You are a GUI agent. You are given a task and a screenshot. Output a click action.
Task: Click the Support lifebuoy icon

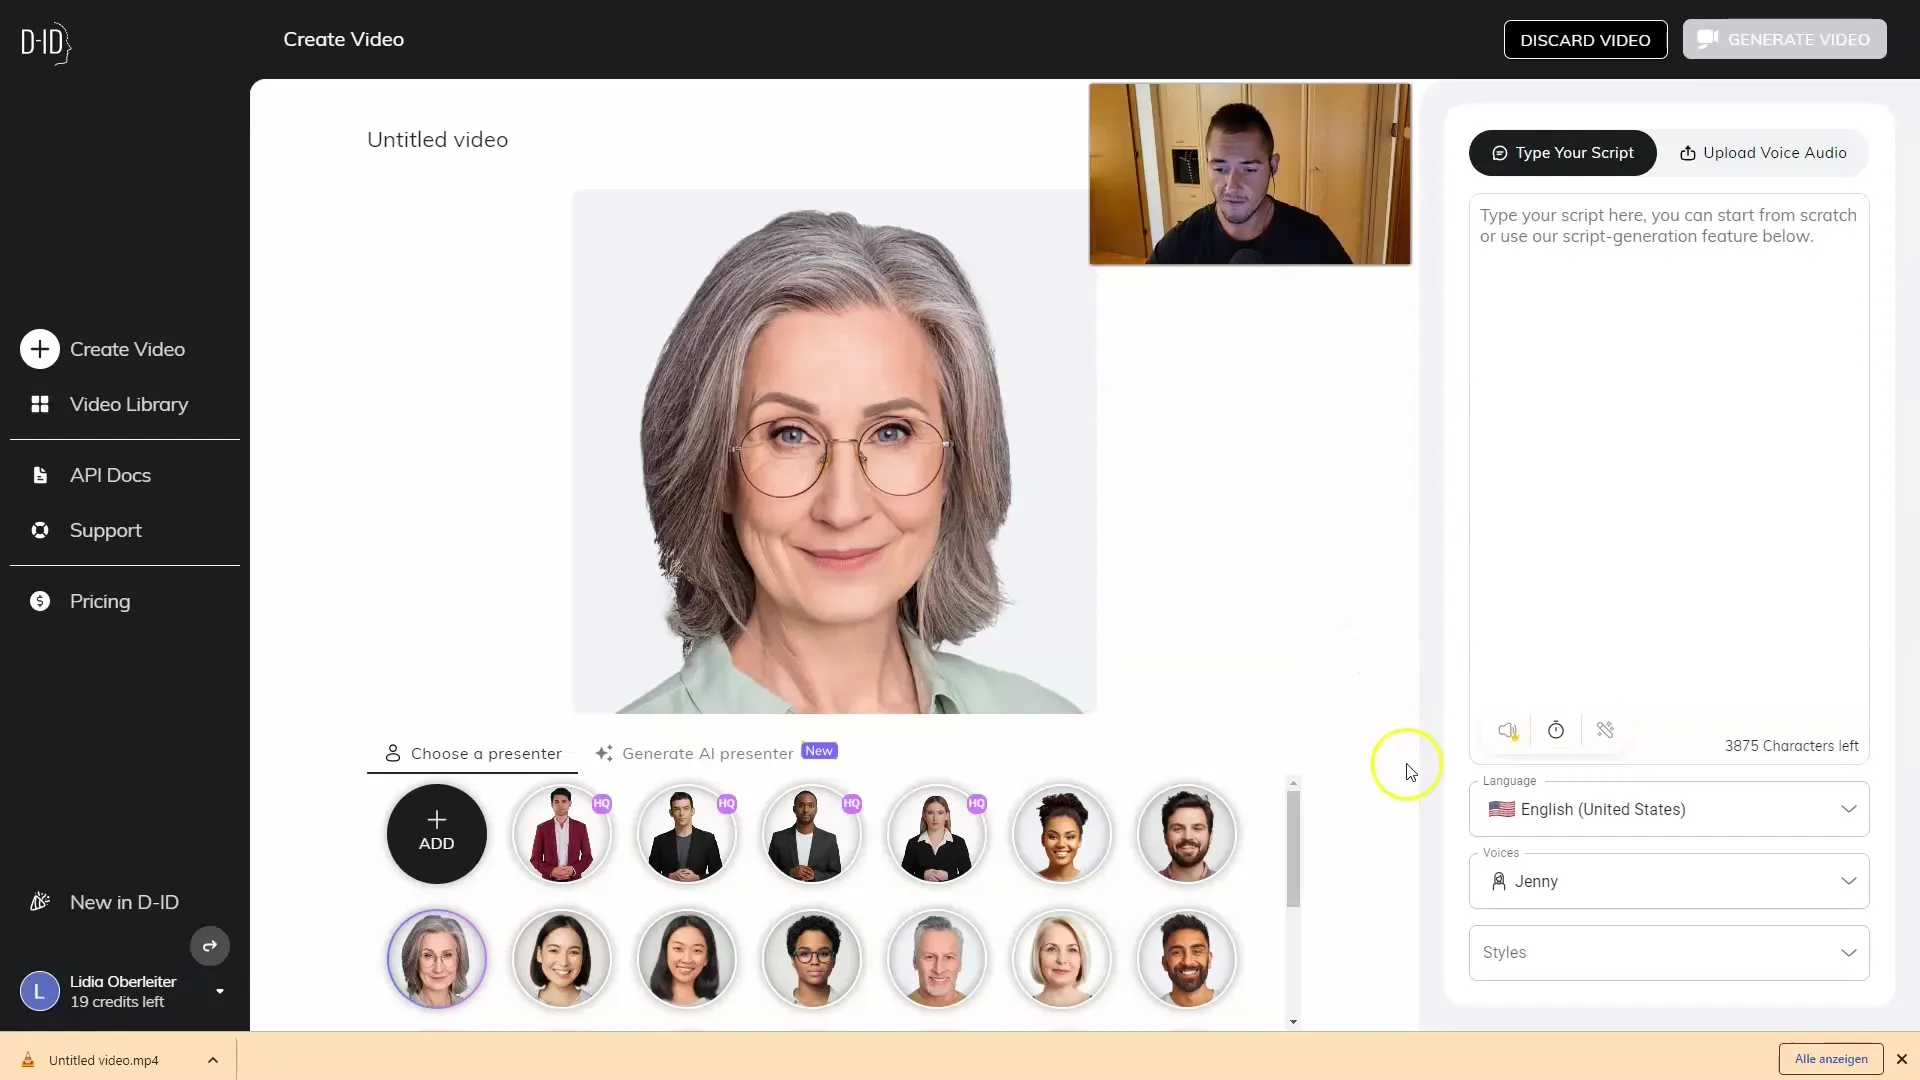[x=40, y=530]
